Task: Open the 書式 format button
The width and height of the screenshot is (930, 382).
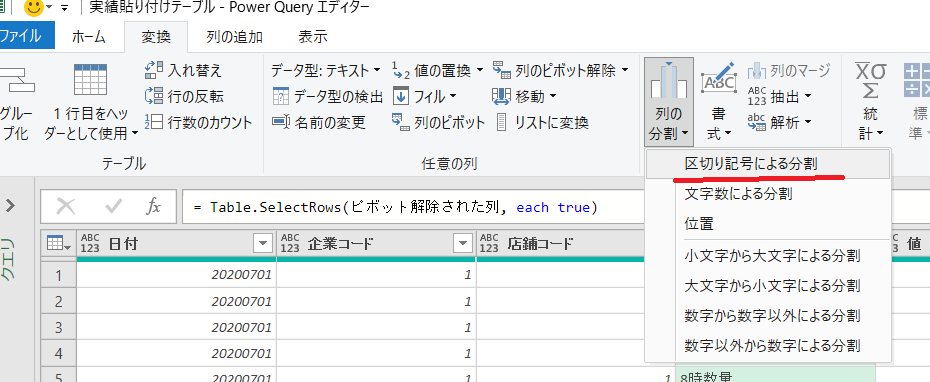Action: [719, 102]
